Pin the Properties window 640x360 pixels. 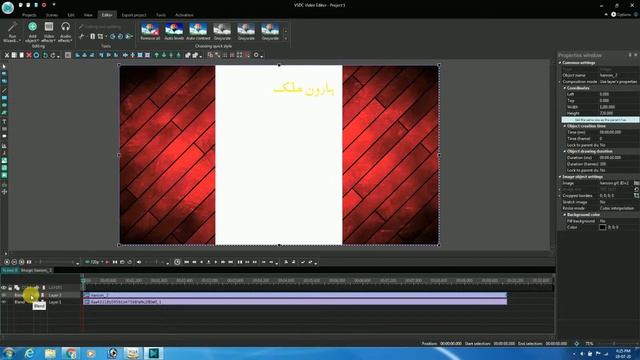[x=630, y=55]
